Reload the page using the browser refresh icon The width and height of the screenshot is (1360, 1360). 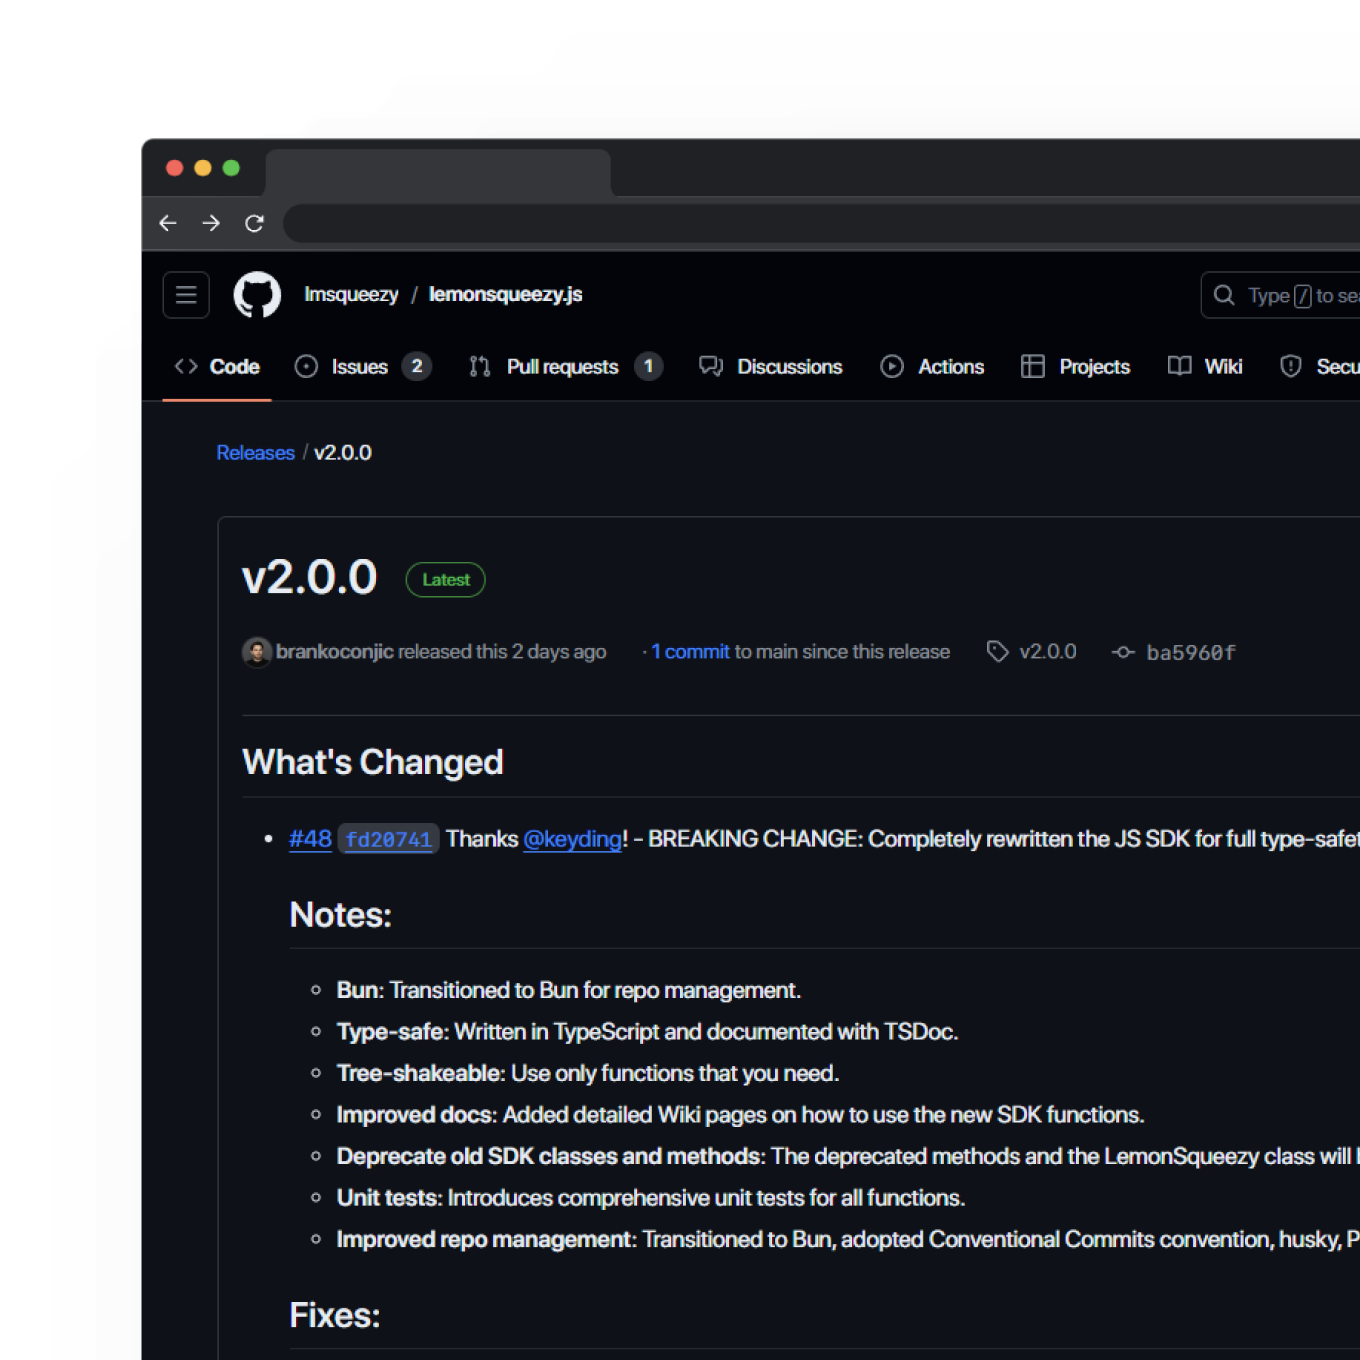(x=254, y=223)
